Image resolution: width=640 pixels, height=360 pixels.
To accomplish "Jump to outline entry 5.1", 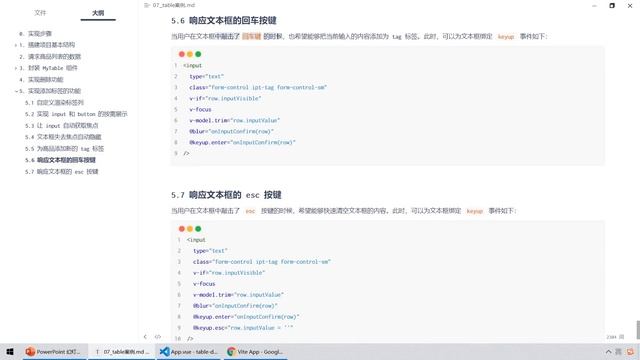I will pos(54,102).
